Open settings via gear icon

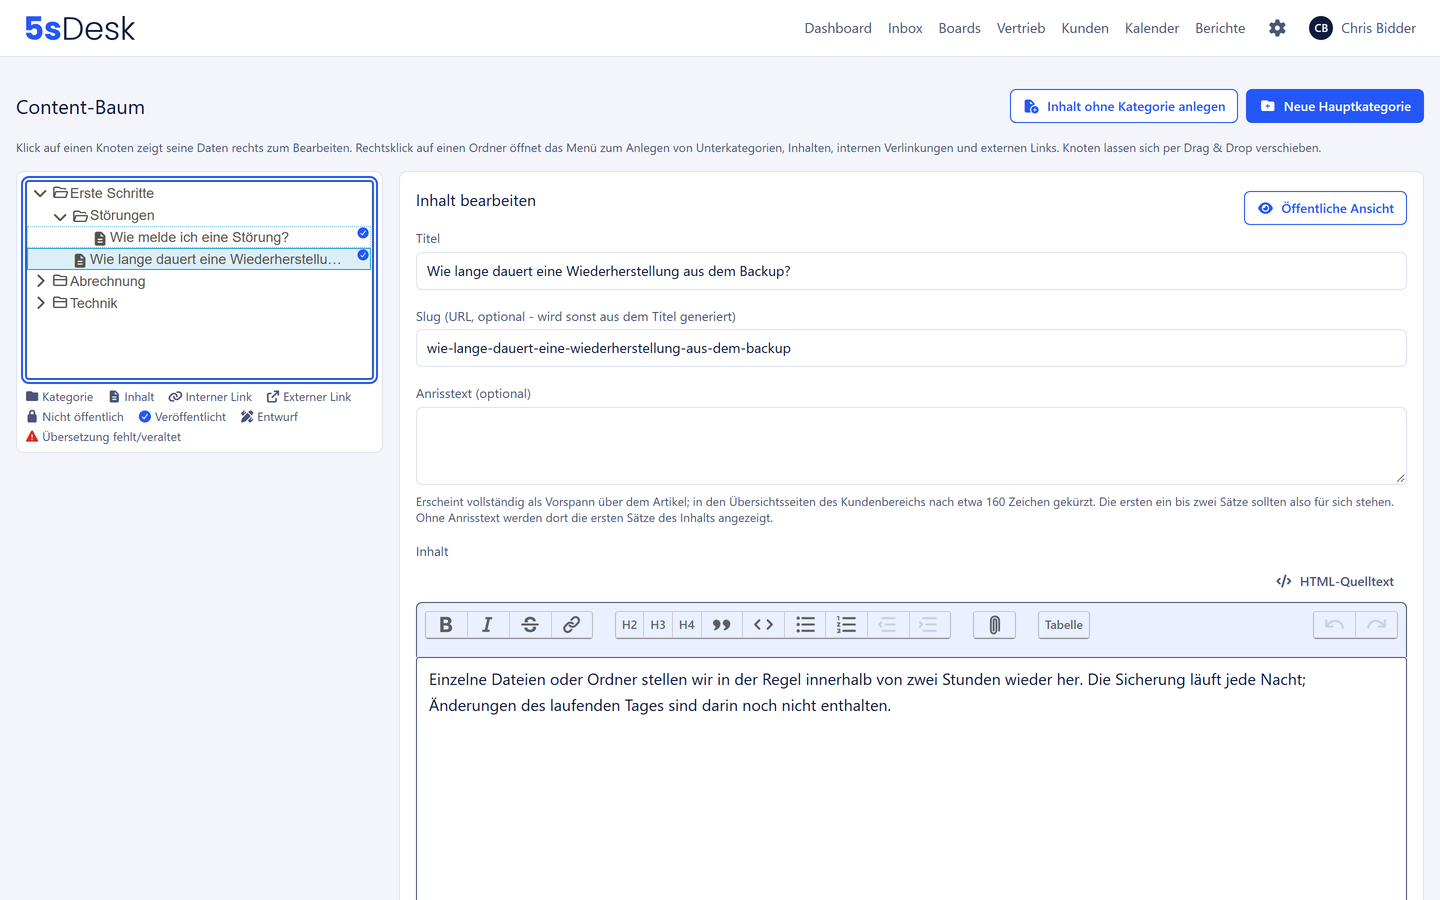click(x=1277, y=28)
